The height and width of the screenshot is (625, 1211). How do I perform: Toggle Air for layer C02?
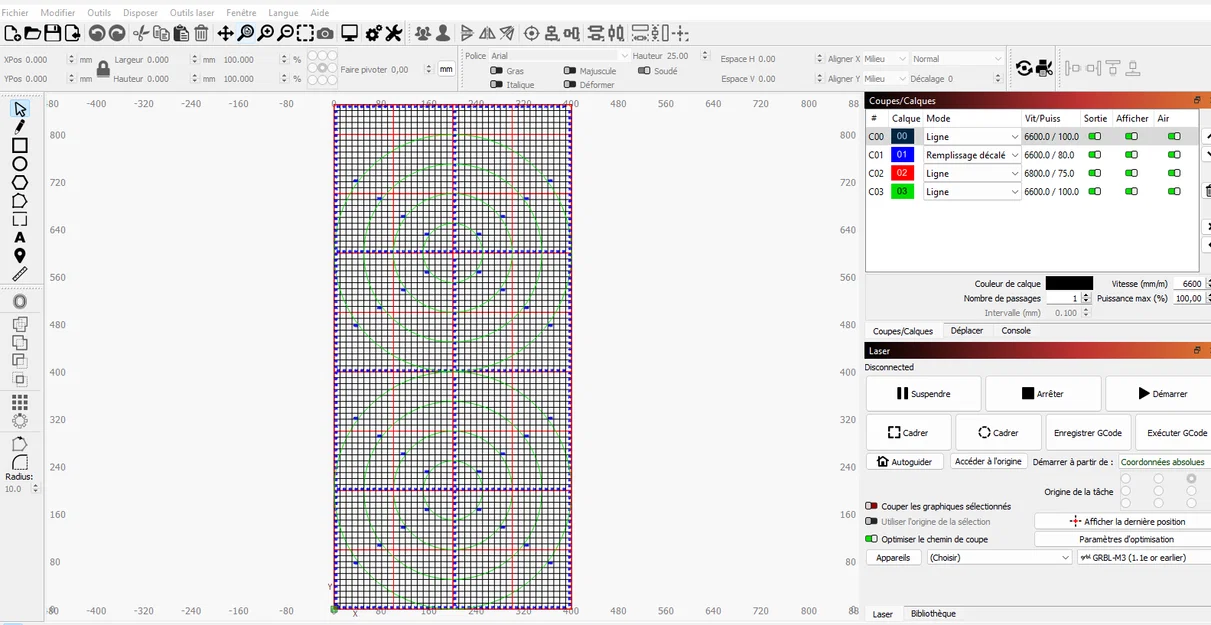tap(1174, 174)
